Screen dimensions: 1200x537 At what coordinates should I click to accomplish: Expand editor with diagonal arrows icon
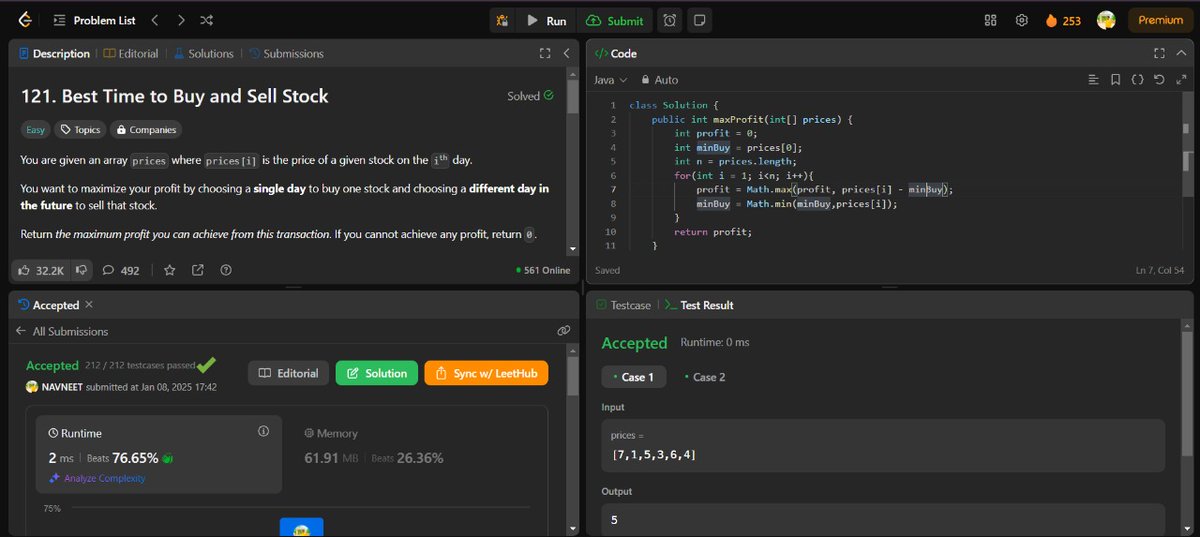coord(1179,79)
